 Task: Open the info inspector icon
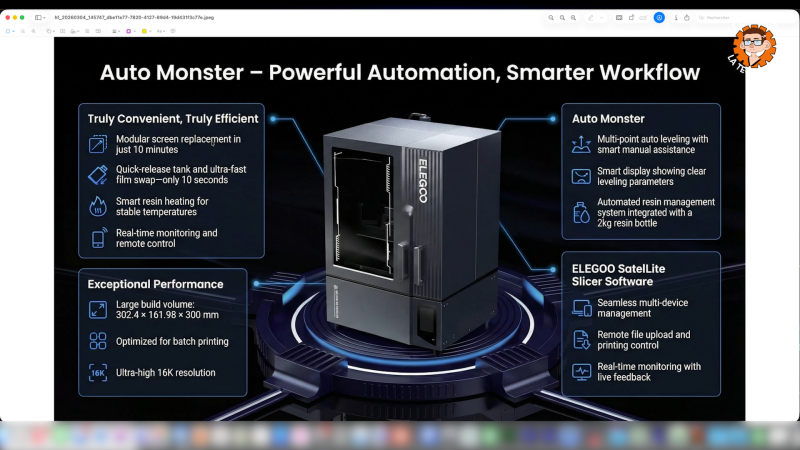coord(676,17)
